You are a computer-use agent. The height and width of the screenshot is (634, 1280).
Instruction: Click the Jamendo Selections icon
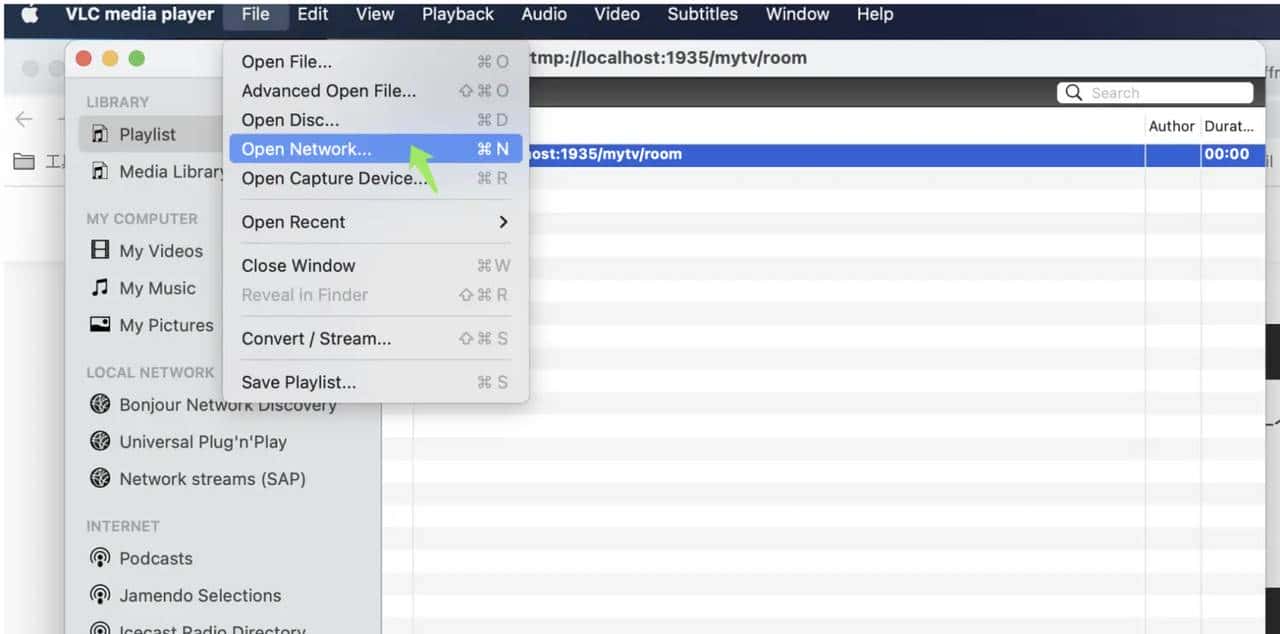click(100, 595)
